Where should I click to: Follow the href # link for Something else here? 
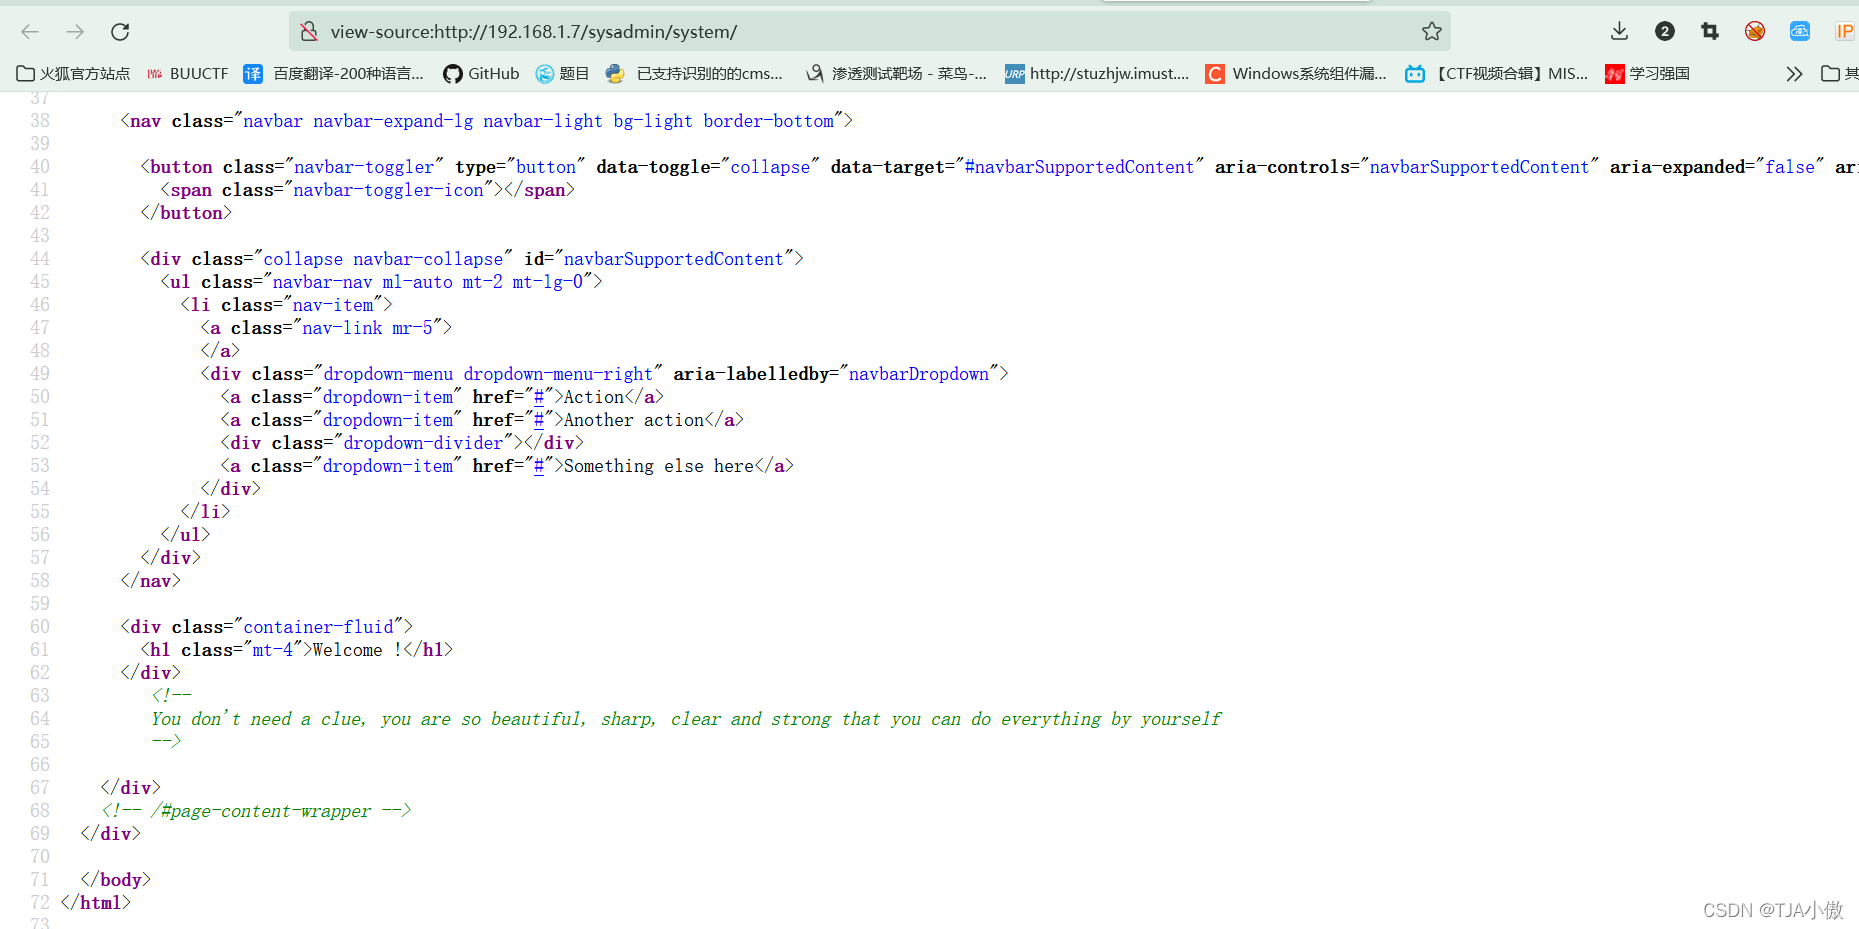(539, 466)
